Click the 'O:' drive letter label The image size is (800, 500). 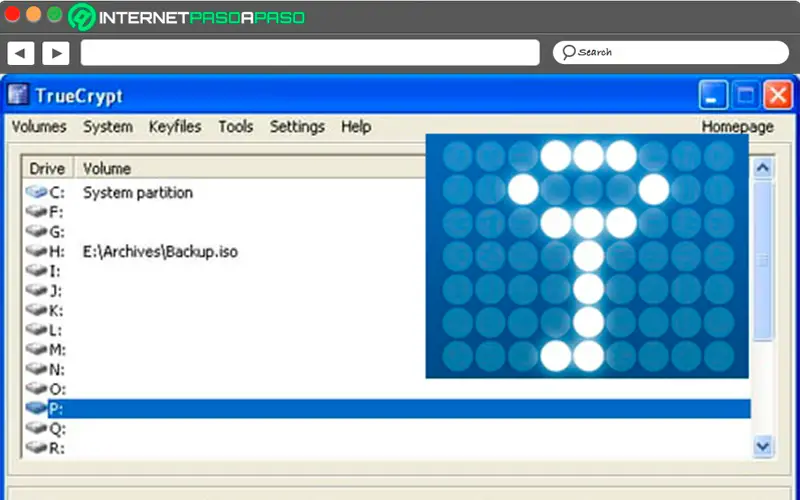point(57,389)
